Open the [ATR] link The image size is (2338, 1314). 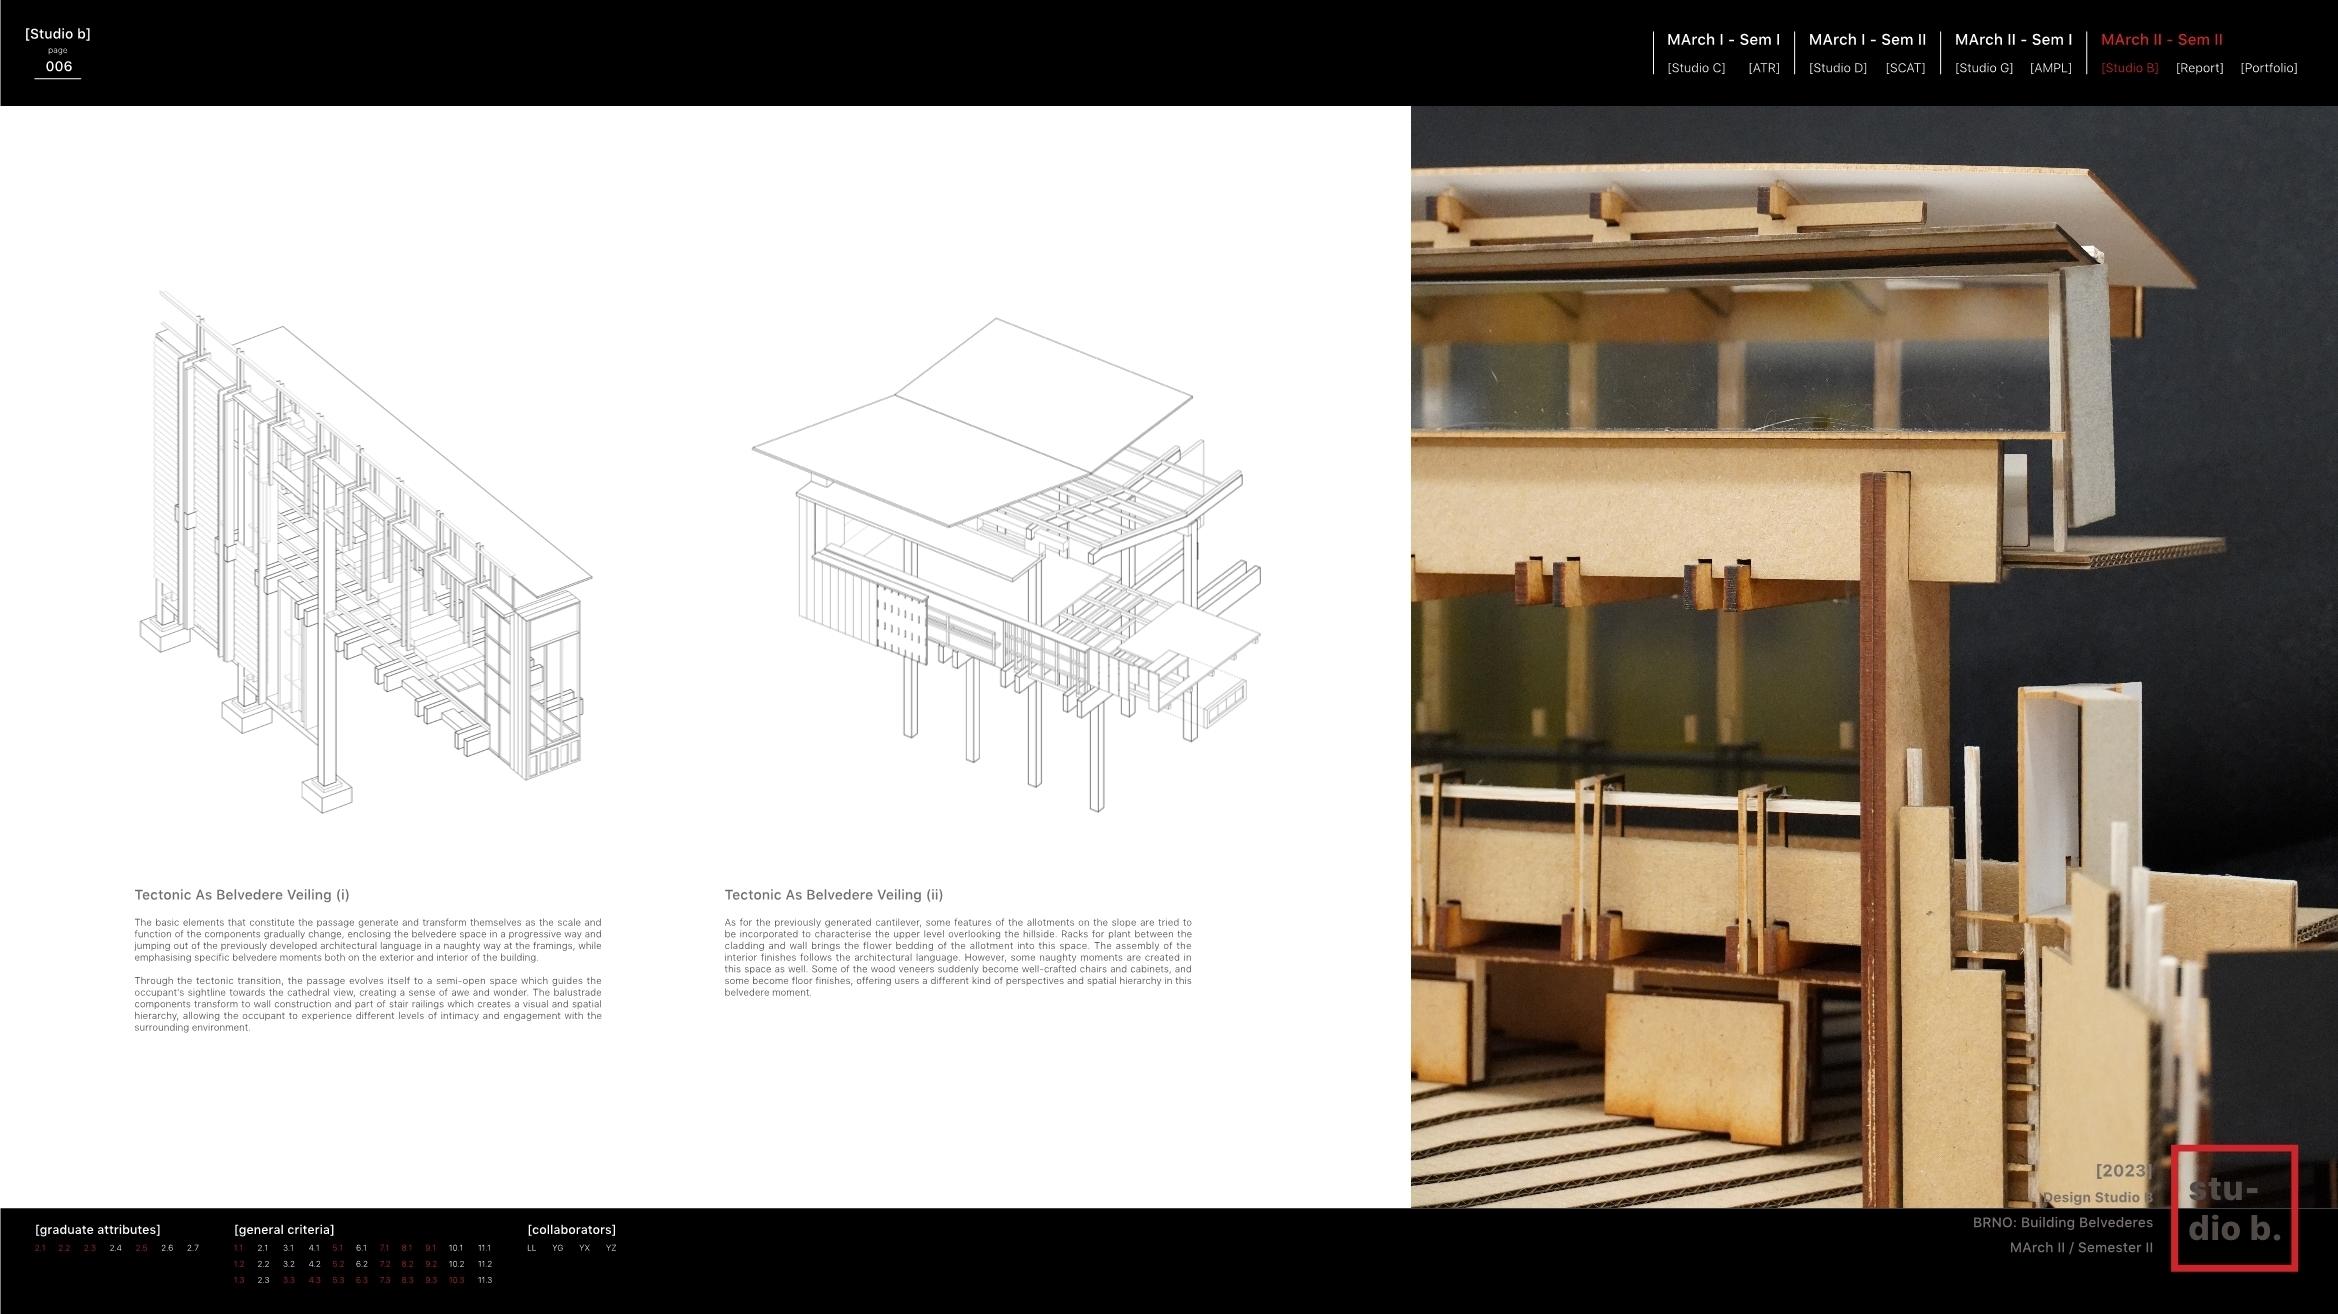(1763, 68)
